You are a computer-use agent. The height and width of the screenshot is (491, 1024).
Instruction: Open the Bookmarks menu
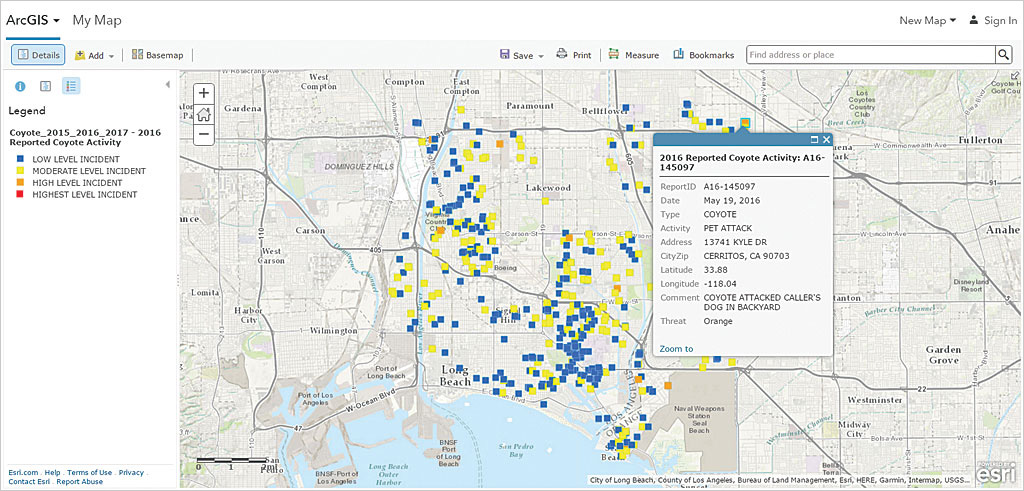703,55
